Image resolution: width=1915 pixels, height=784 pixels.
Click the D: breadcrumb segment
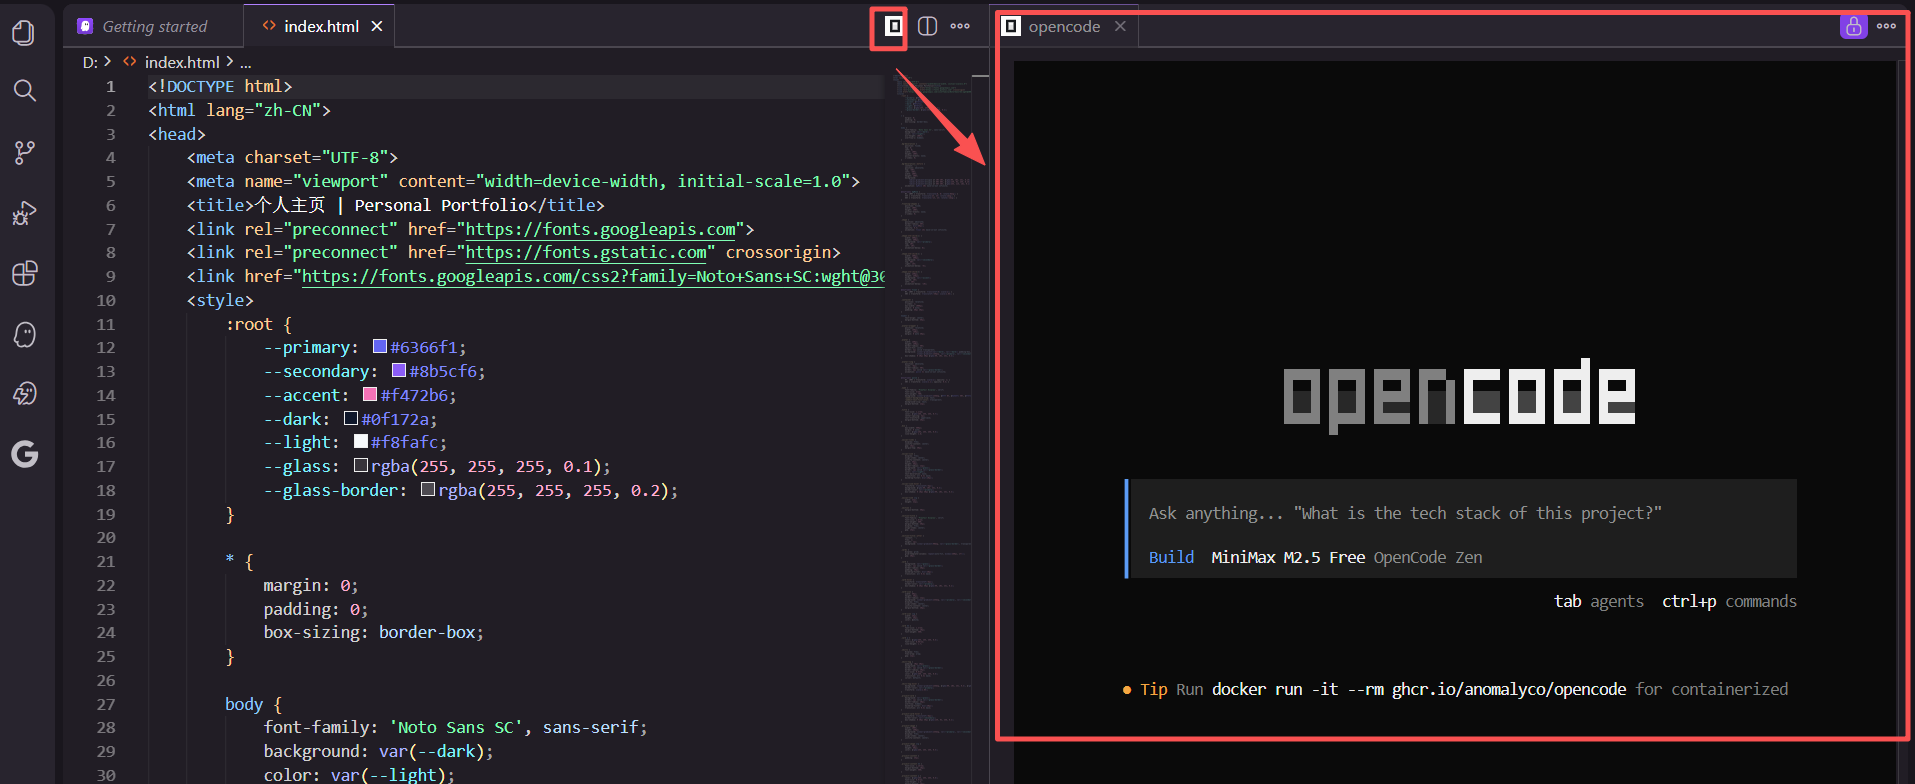point(90,62)
